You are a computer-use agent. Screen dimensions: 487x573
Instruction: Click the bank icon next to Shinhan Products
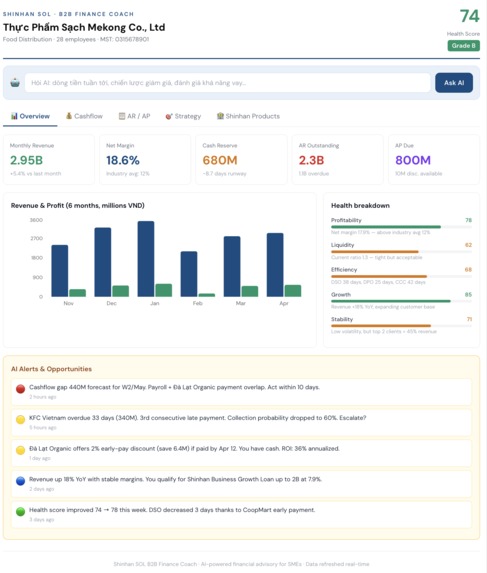220,116
